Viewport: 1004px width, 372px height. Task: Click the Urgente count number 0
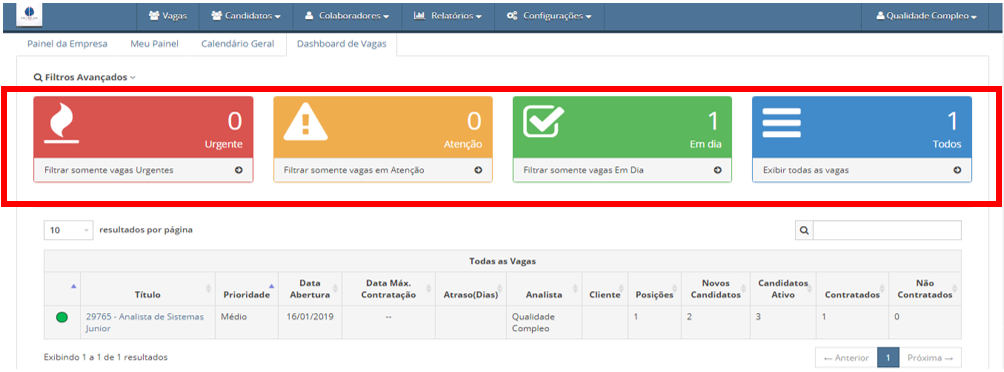235,122
